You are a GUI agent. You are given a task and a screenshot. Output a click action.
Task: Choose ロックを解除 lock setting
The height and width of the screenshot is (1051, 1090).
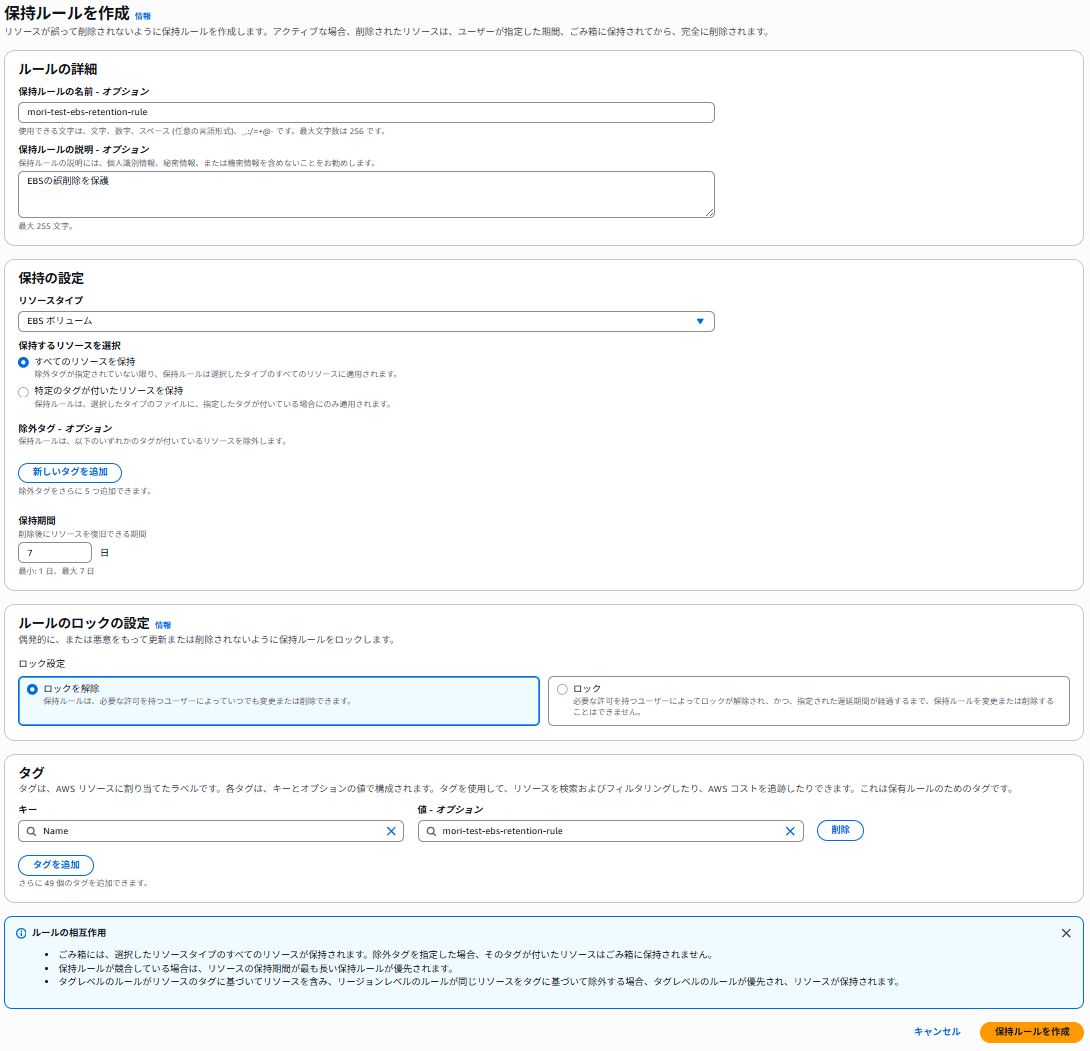(x=33, y=689)
